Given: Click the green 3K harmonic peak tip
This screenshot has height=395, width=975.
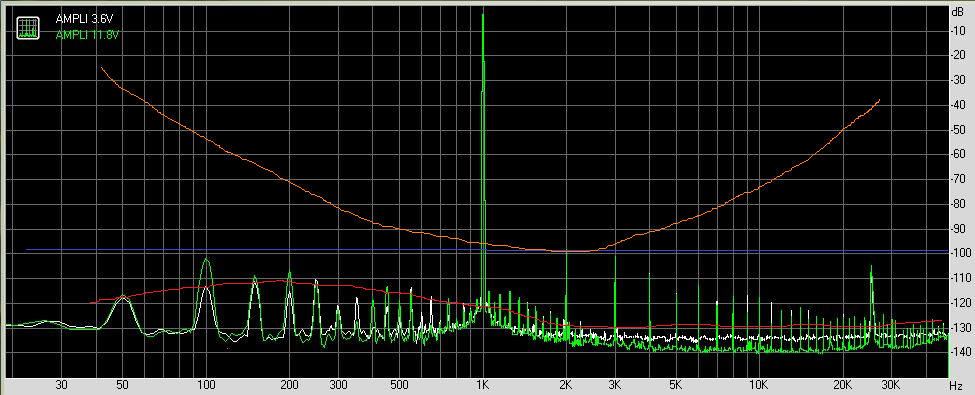Looking at the screenshot, I should click(x=615, y=256).
